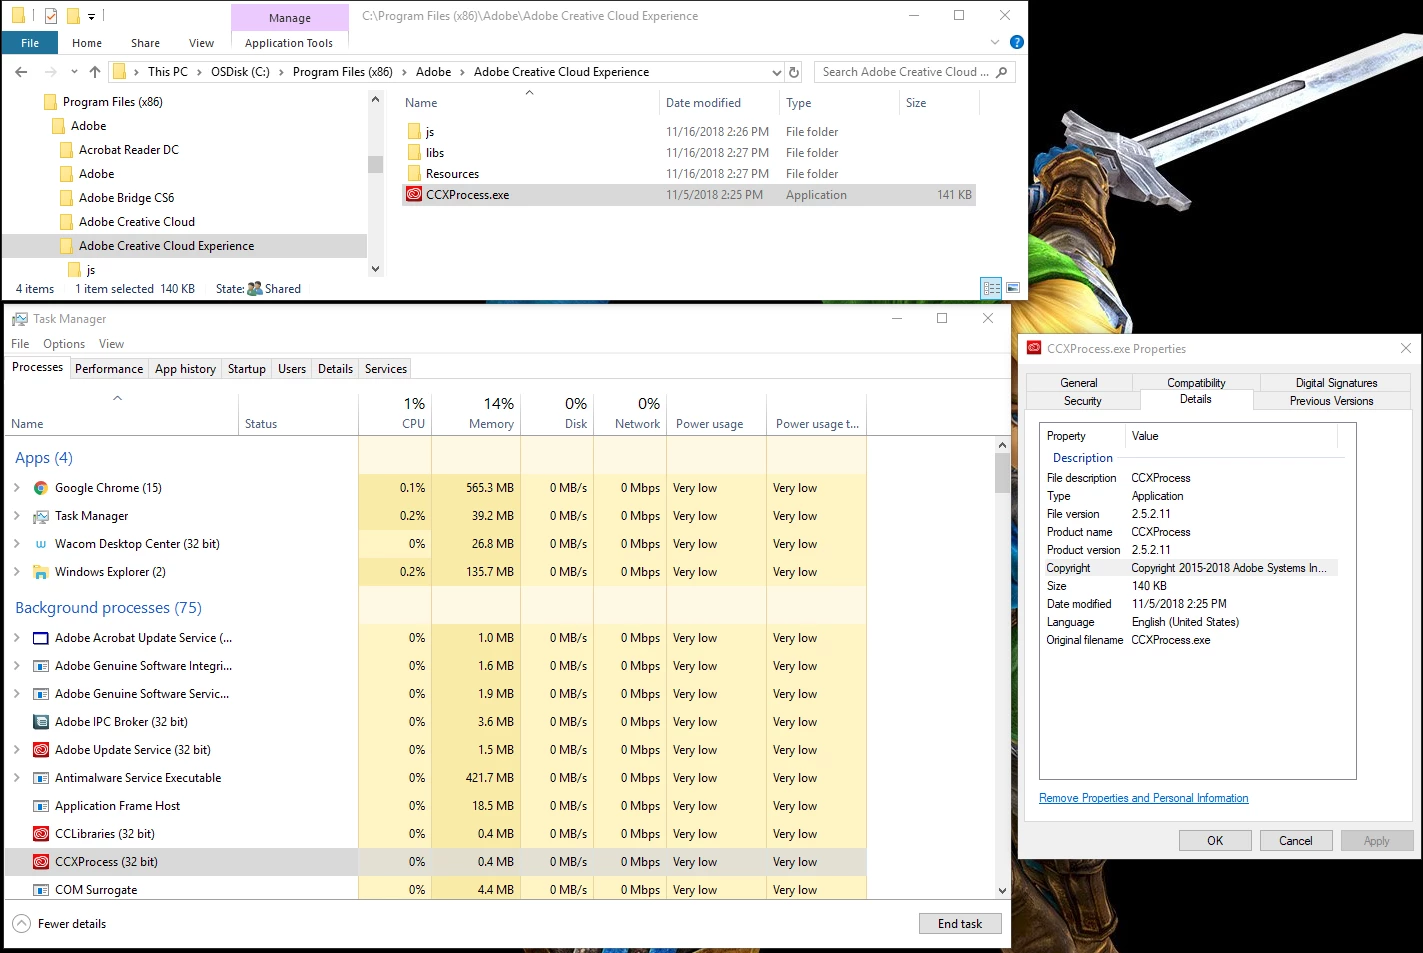Viewport: 1423px width, 953px height.
Task: Click the Google Chrome icon in Task Manager
Action: point(41,488)
